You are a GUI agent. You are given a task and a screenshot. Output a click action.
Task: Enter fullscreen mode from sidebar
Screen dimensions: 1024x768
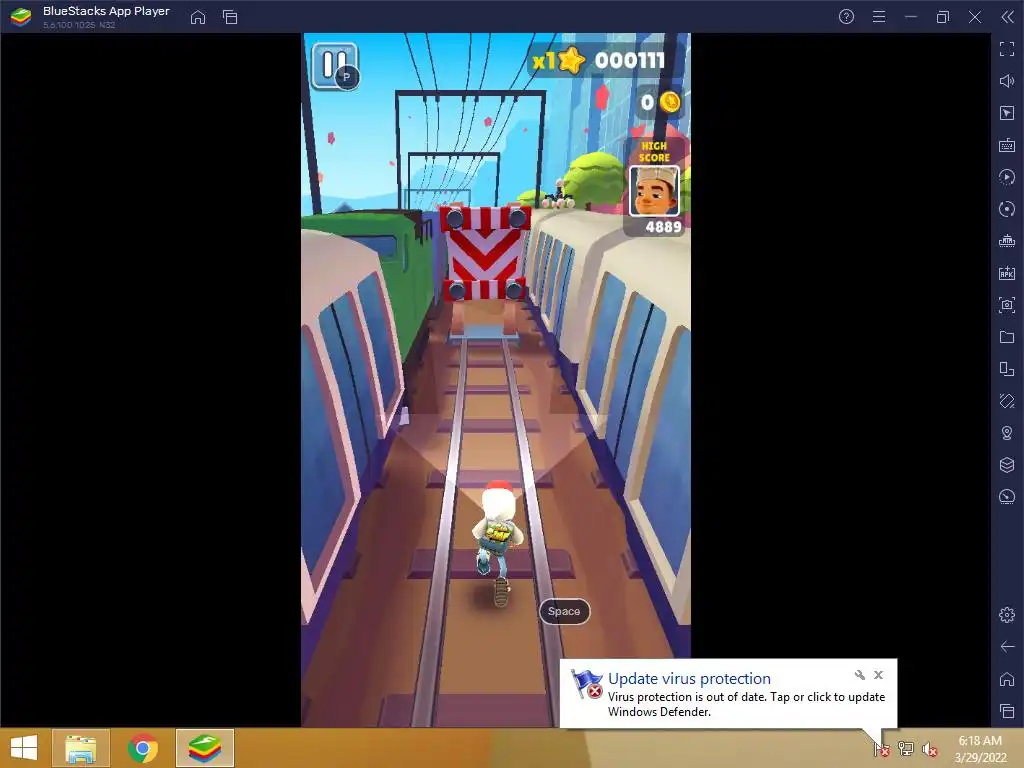(1007, 49)
